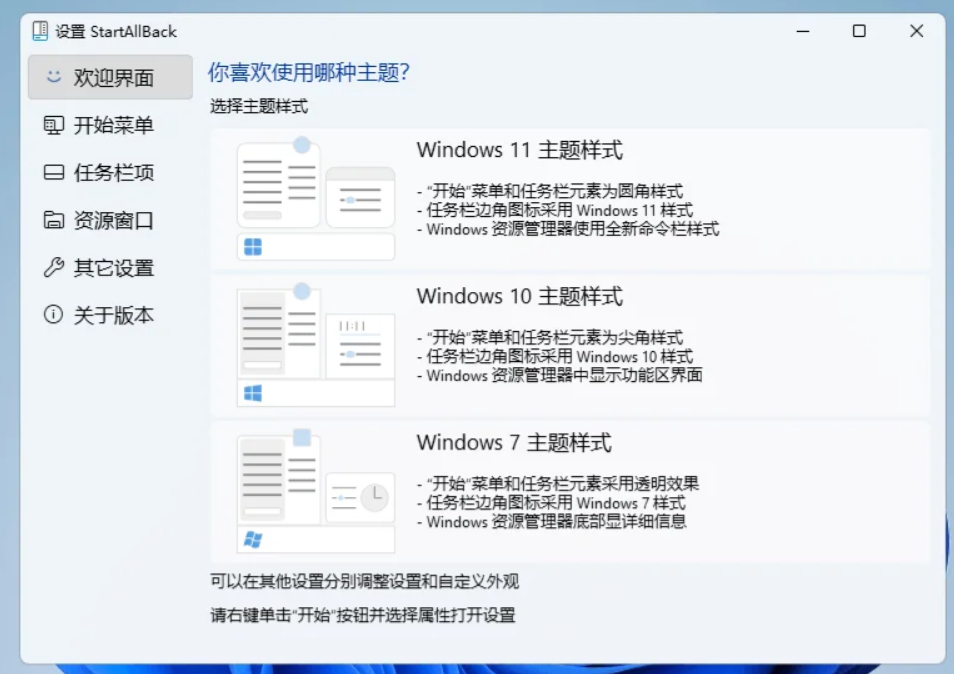954x674 pixels.
Task: Click the monitor icon next to 开始菜单
Action: point(55,126)
